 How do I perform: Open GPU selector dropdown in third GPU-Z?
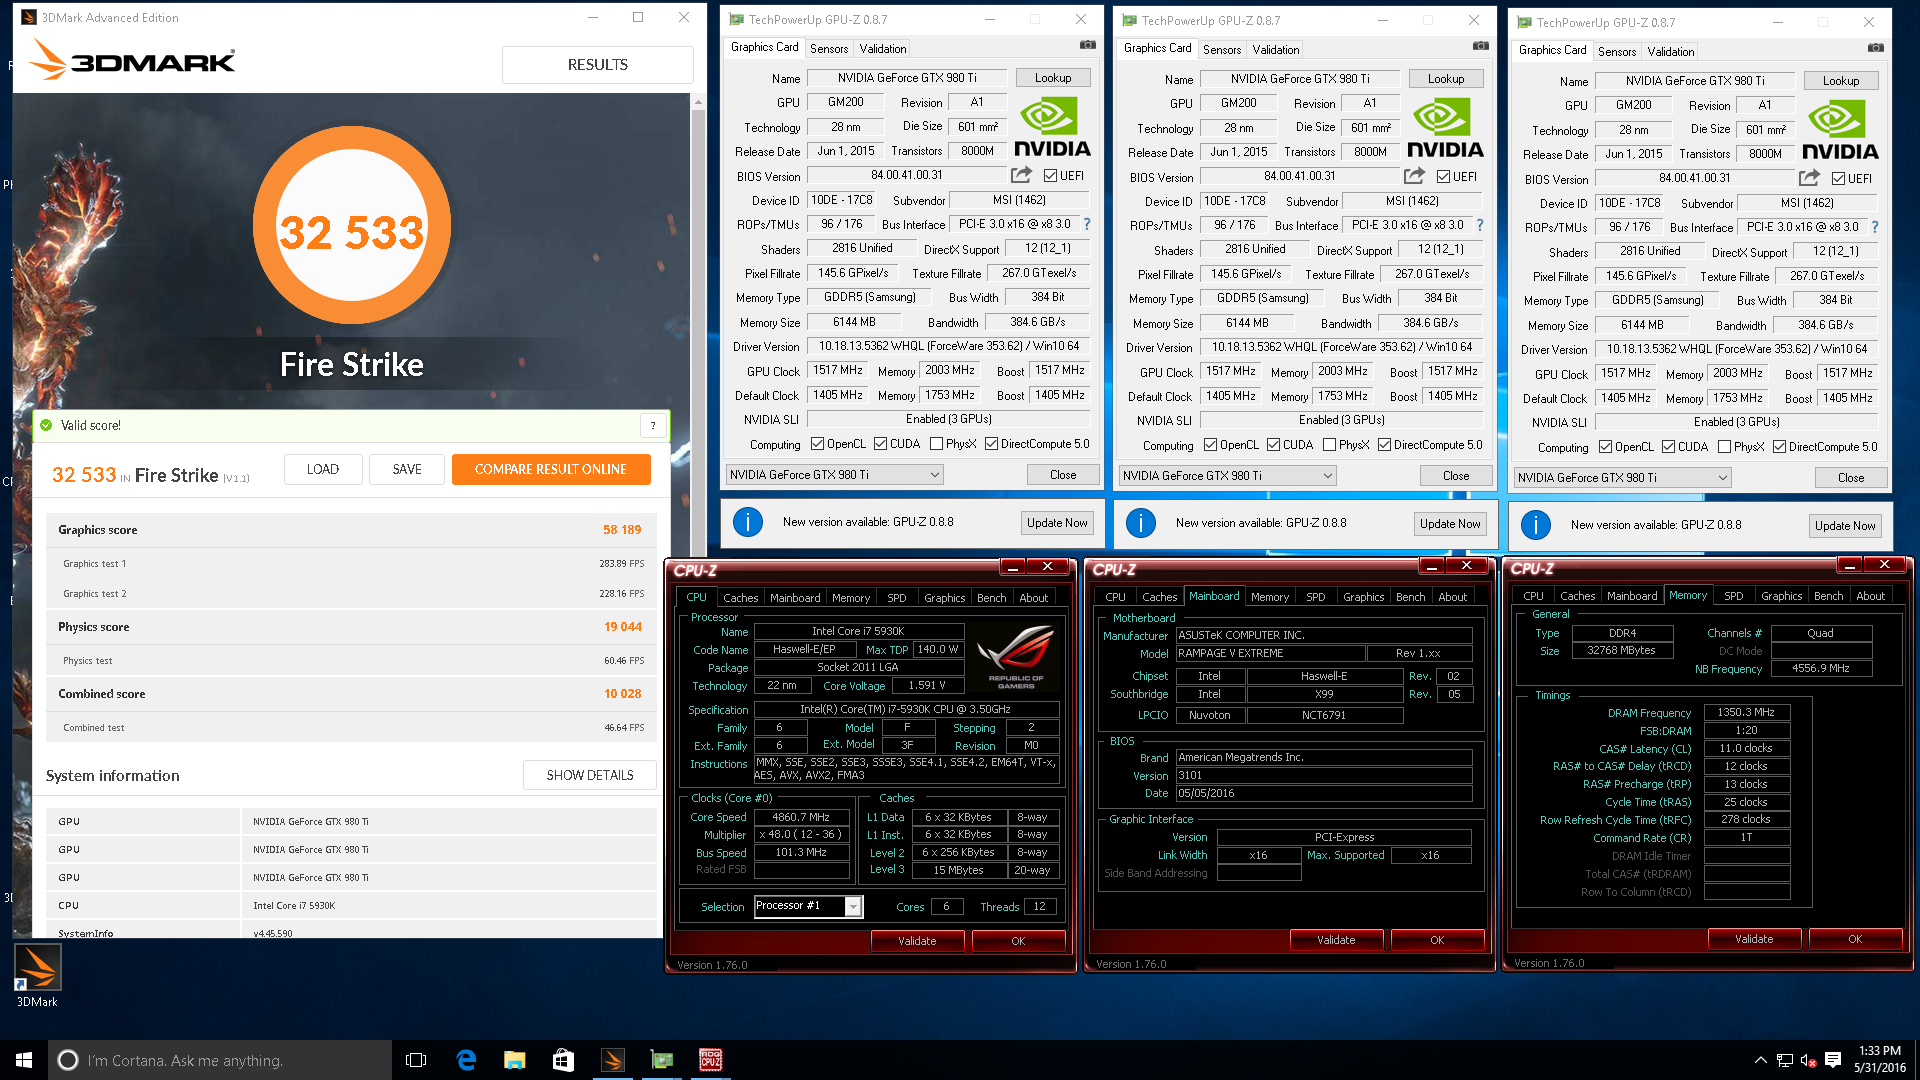(1623, 478)
